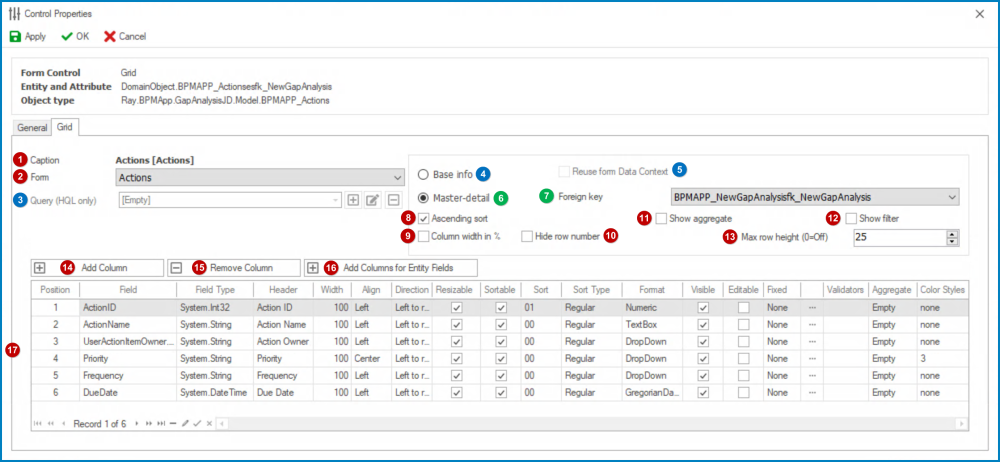The image size is (1000, 462).
Task: Select the Base info radio button
Action: click(423, 173)
